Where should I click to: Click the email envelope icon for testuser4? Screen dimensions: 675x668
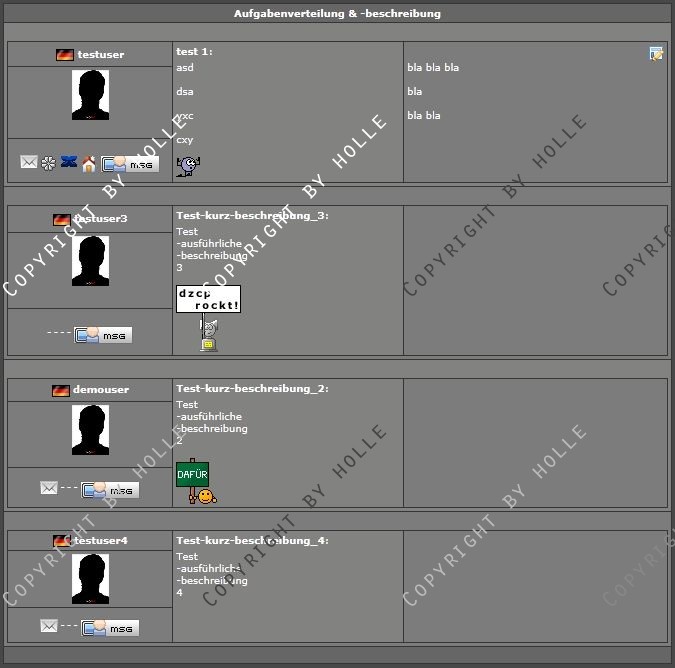[x=48, y=626]
